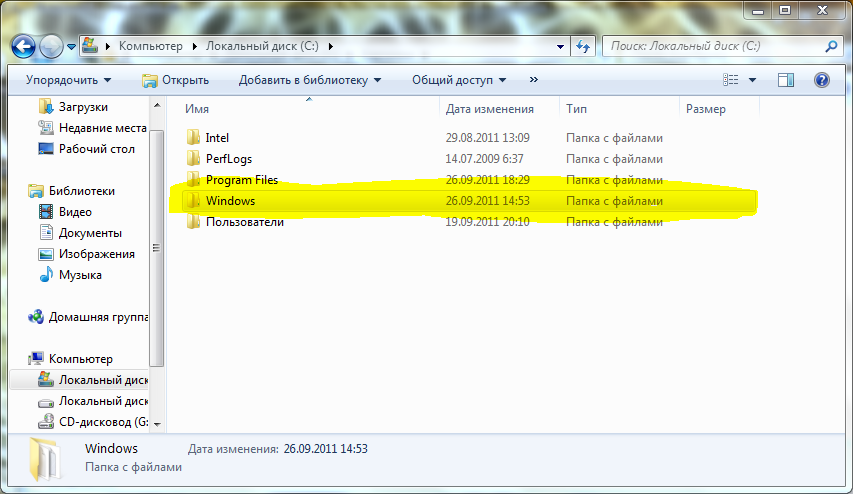Open the Общий доступ dropdown

click(x=458, y=80)
